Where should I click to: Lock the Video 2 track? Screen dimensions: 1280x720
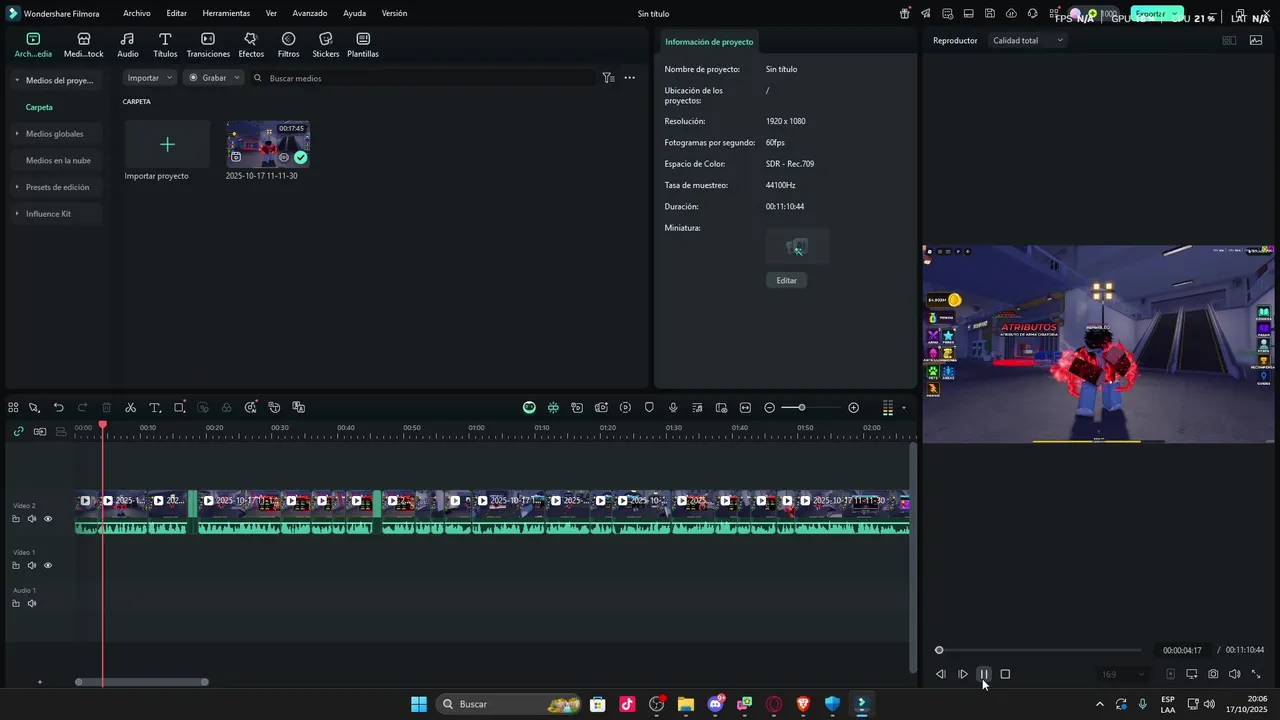(16, 519)
